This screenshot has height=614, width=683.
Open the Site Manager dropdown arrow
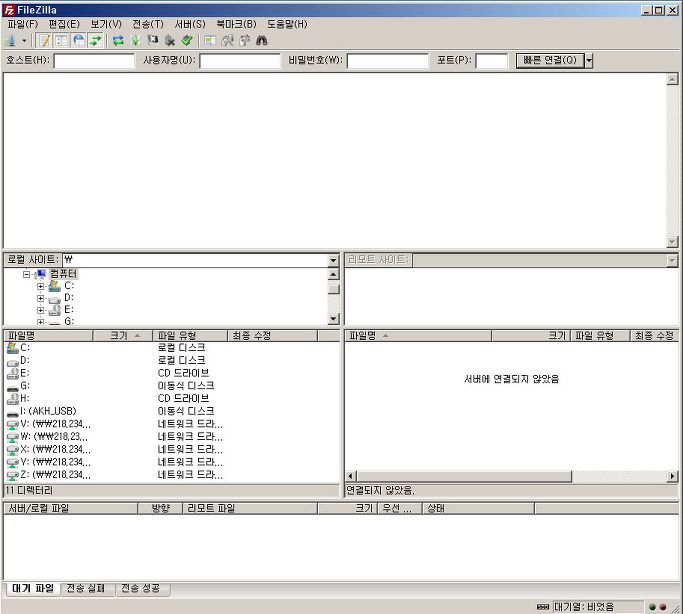coord(24,40)
